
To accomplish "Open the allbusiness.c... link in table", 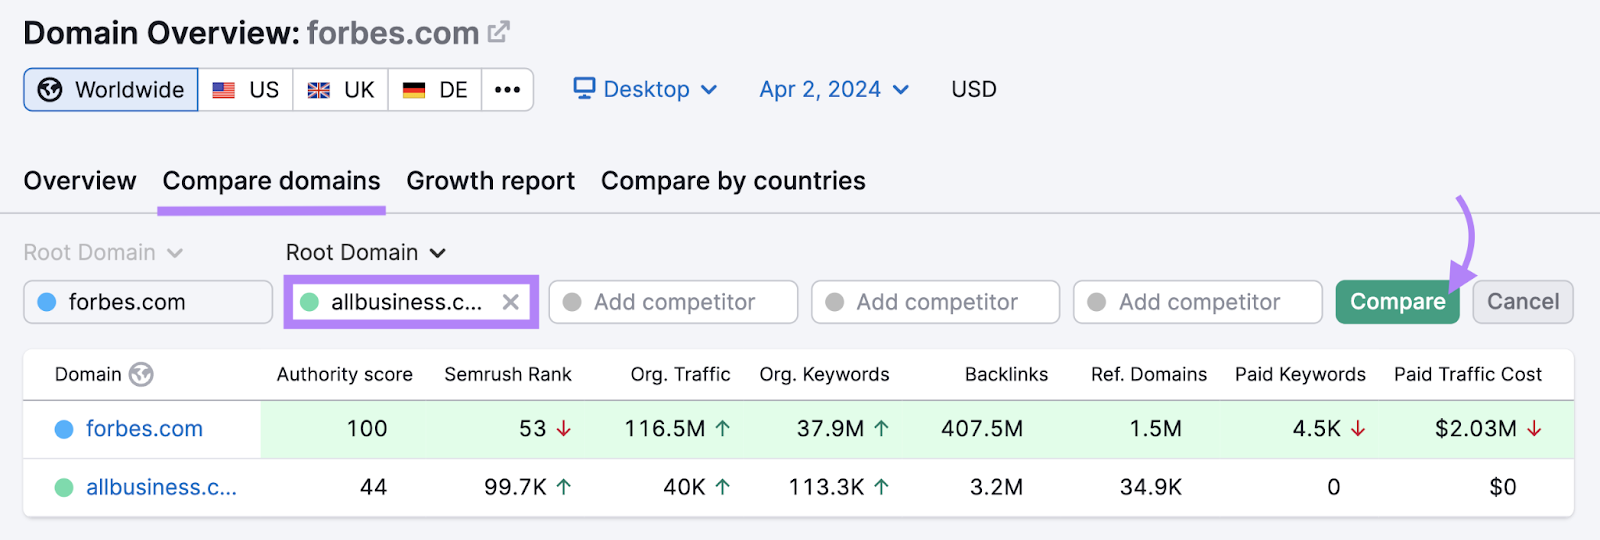I will (x=161, y=488).
